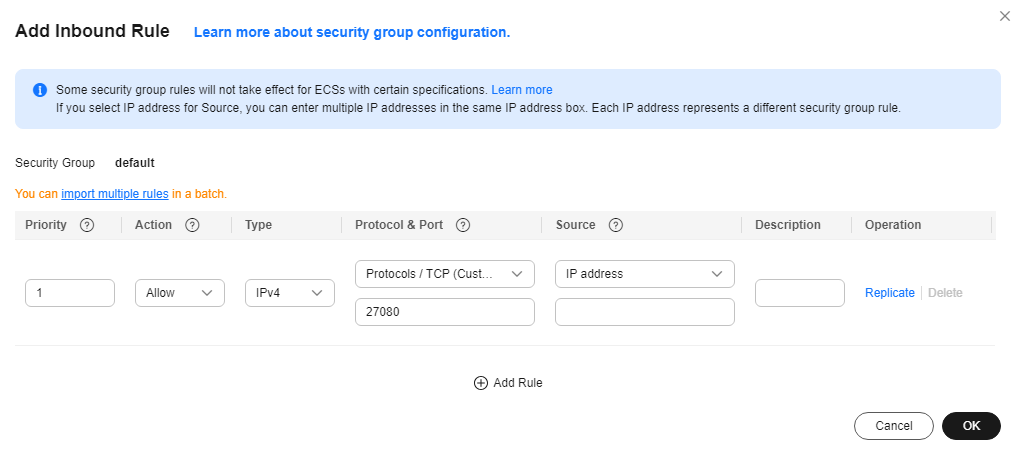Open import multiple rules link
This screenshot has height=454, width=1016.
115,194
